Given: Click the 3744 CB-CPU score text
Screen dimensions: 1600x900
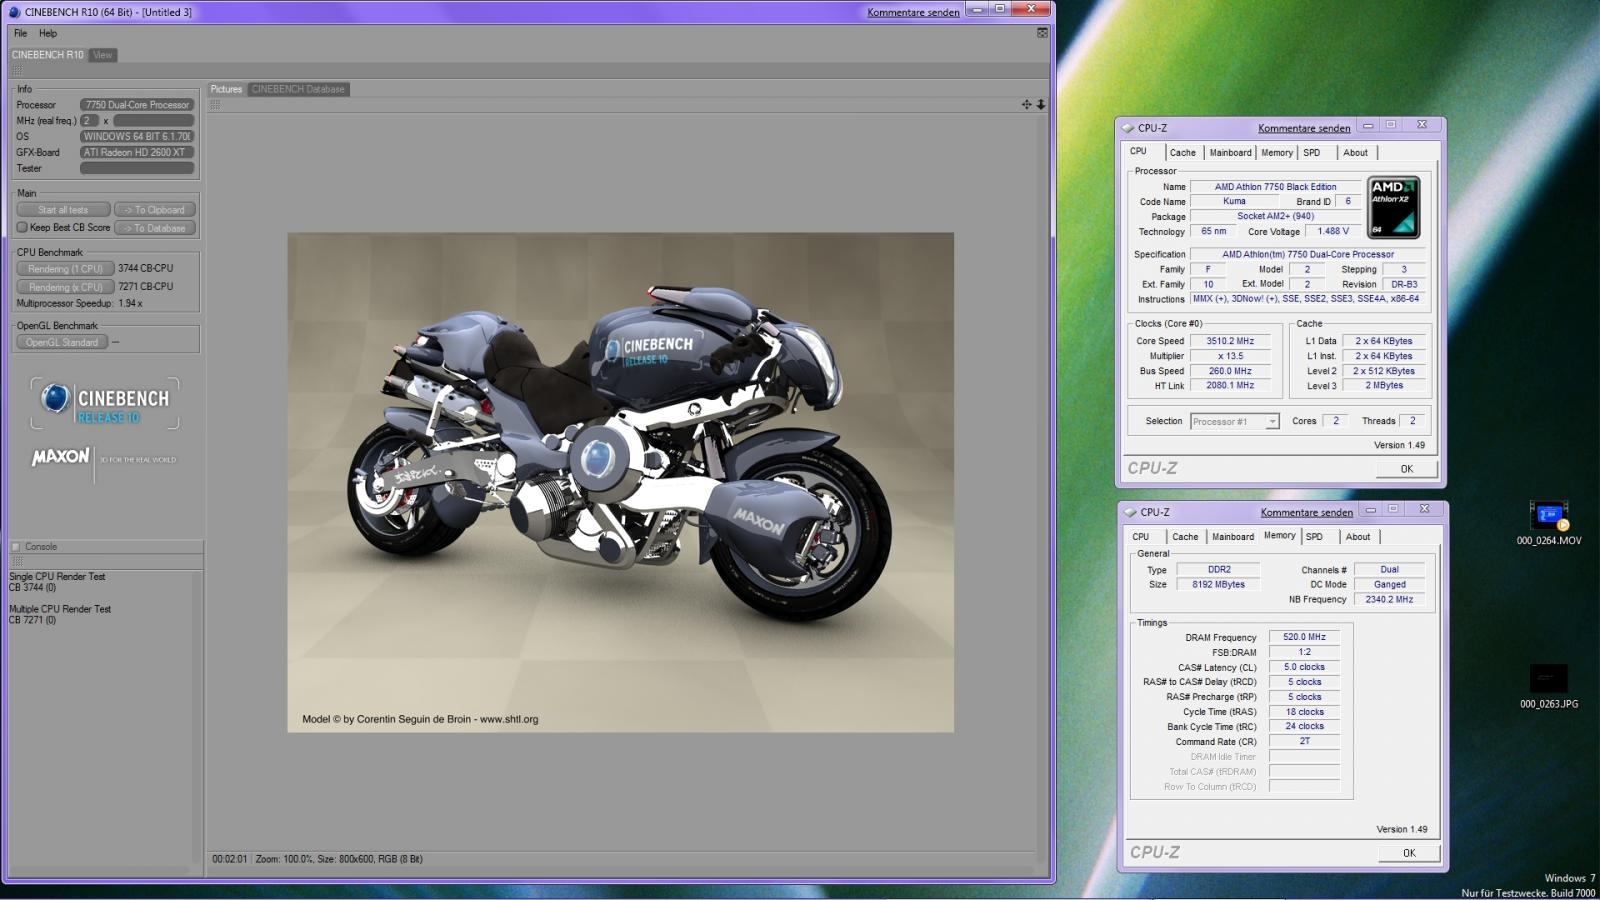Looking at the screenshot, I should click(x=145, y=268).
